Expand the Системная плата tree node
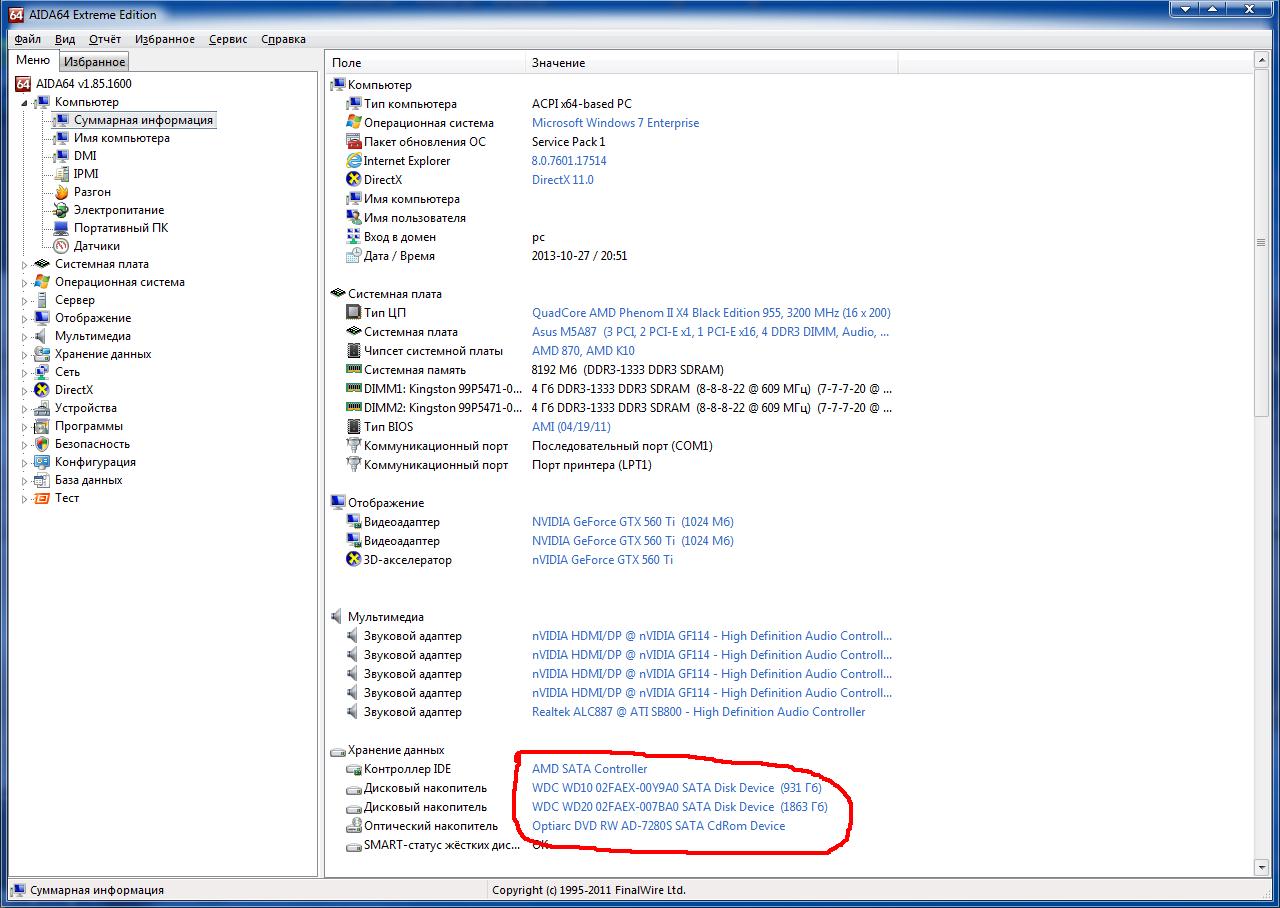1280x908 pixels. pyautogui.click(x=25, y=265)
